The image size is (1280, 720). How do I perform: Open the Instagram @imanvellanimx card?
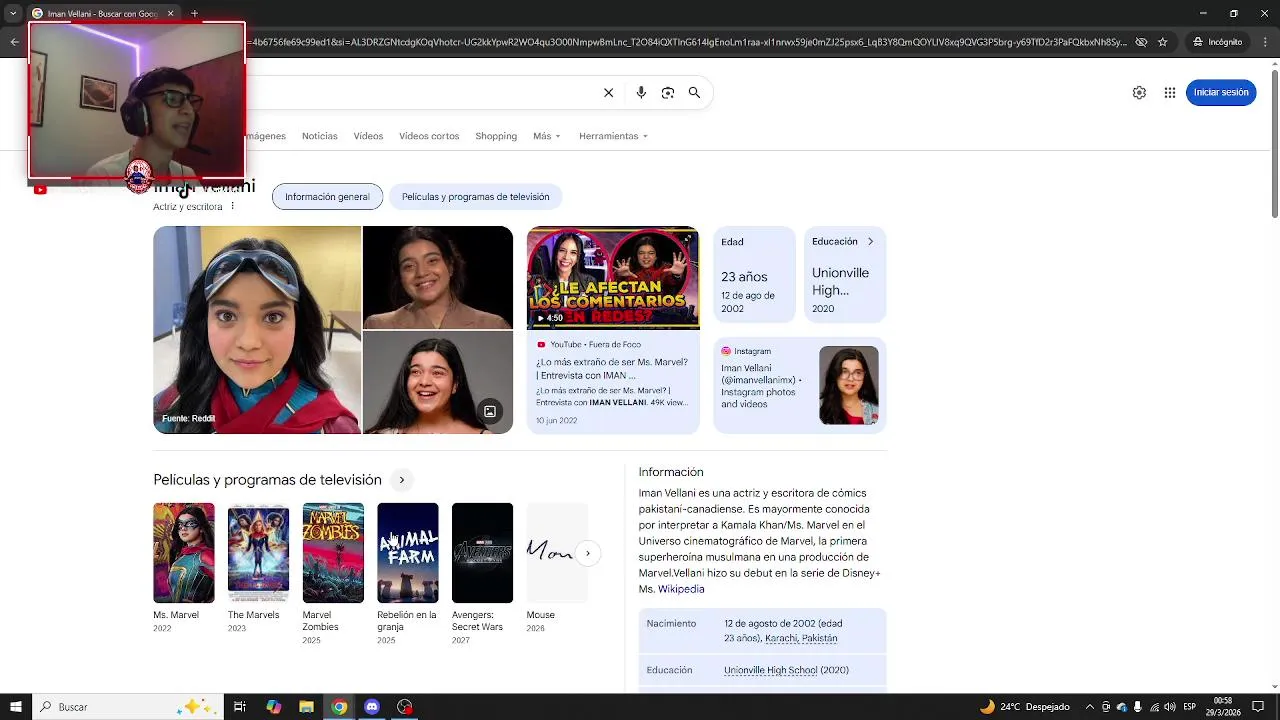[800, 385]
